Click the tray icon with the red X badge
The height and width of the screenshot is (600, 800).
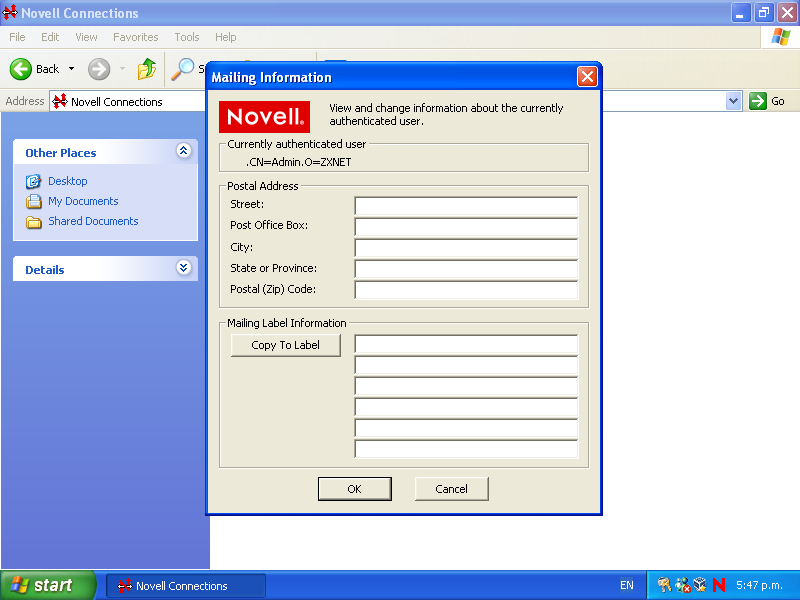(683, 585)
